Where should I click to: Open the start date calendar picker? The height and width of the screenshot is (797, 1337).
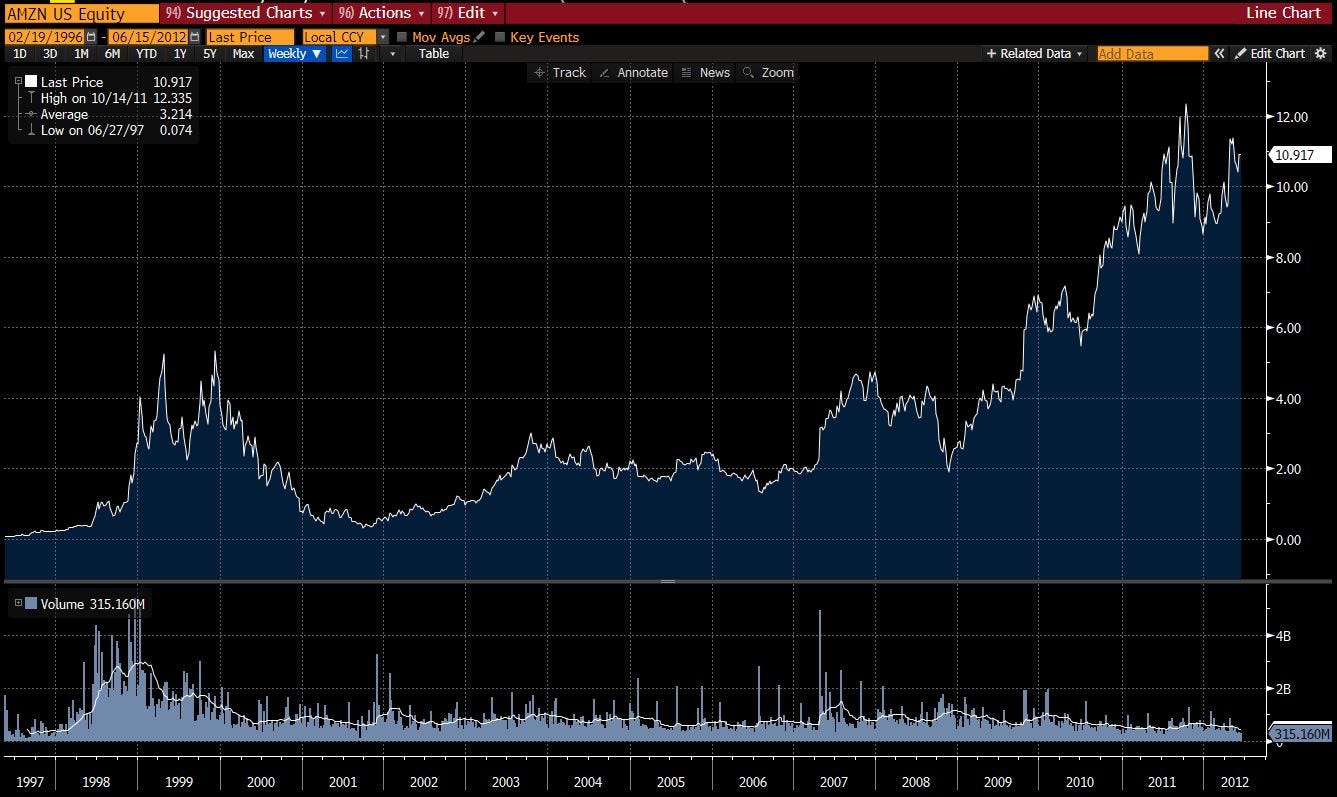pos(91,37)
